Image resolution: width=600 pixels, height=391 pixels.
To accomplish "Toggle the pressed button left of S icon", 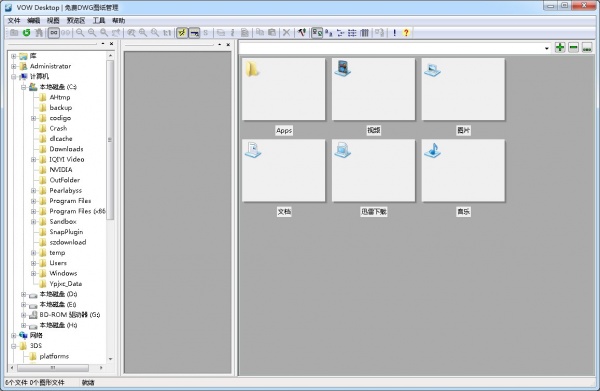I will click(x=194, y=33).
